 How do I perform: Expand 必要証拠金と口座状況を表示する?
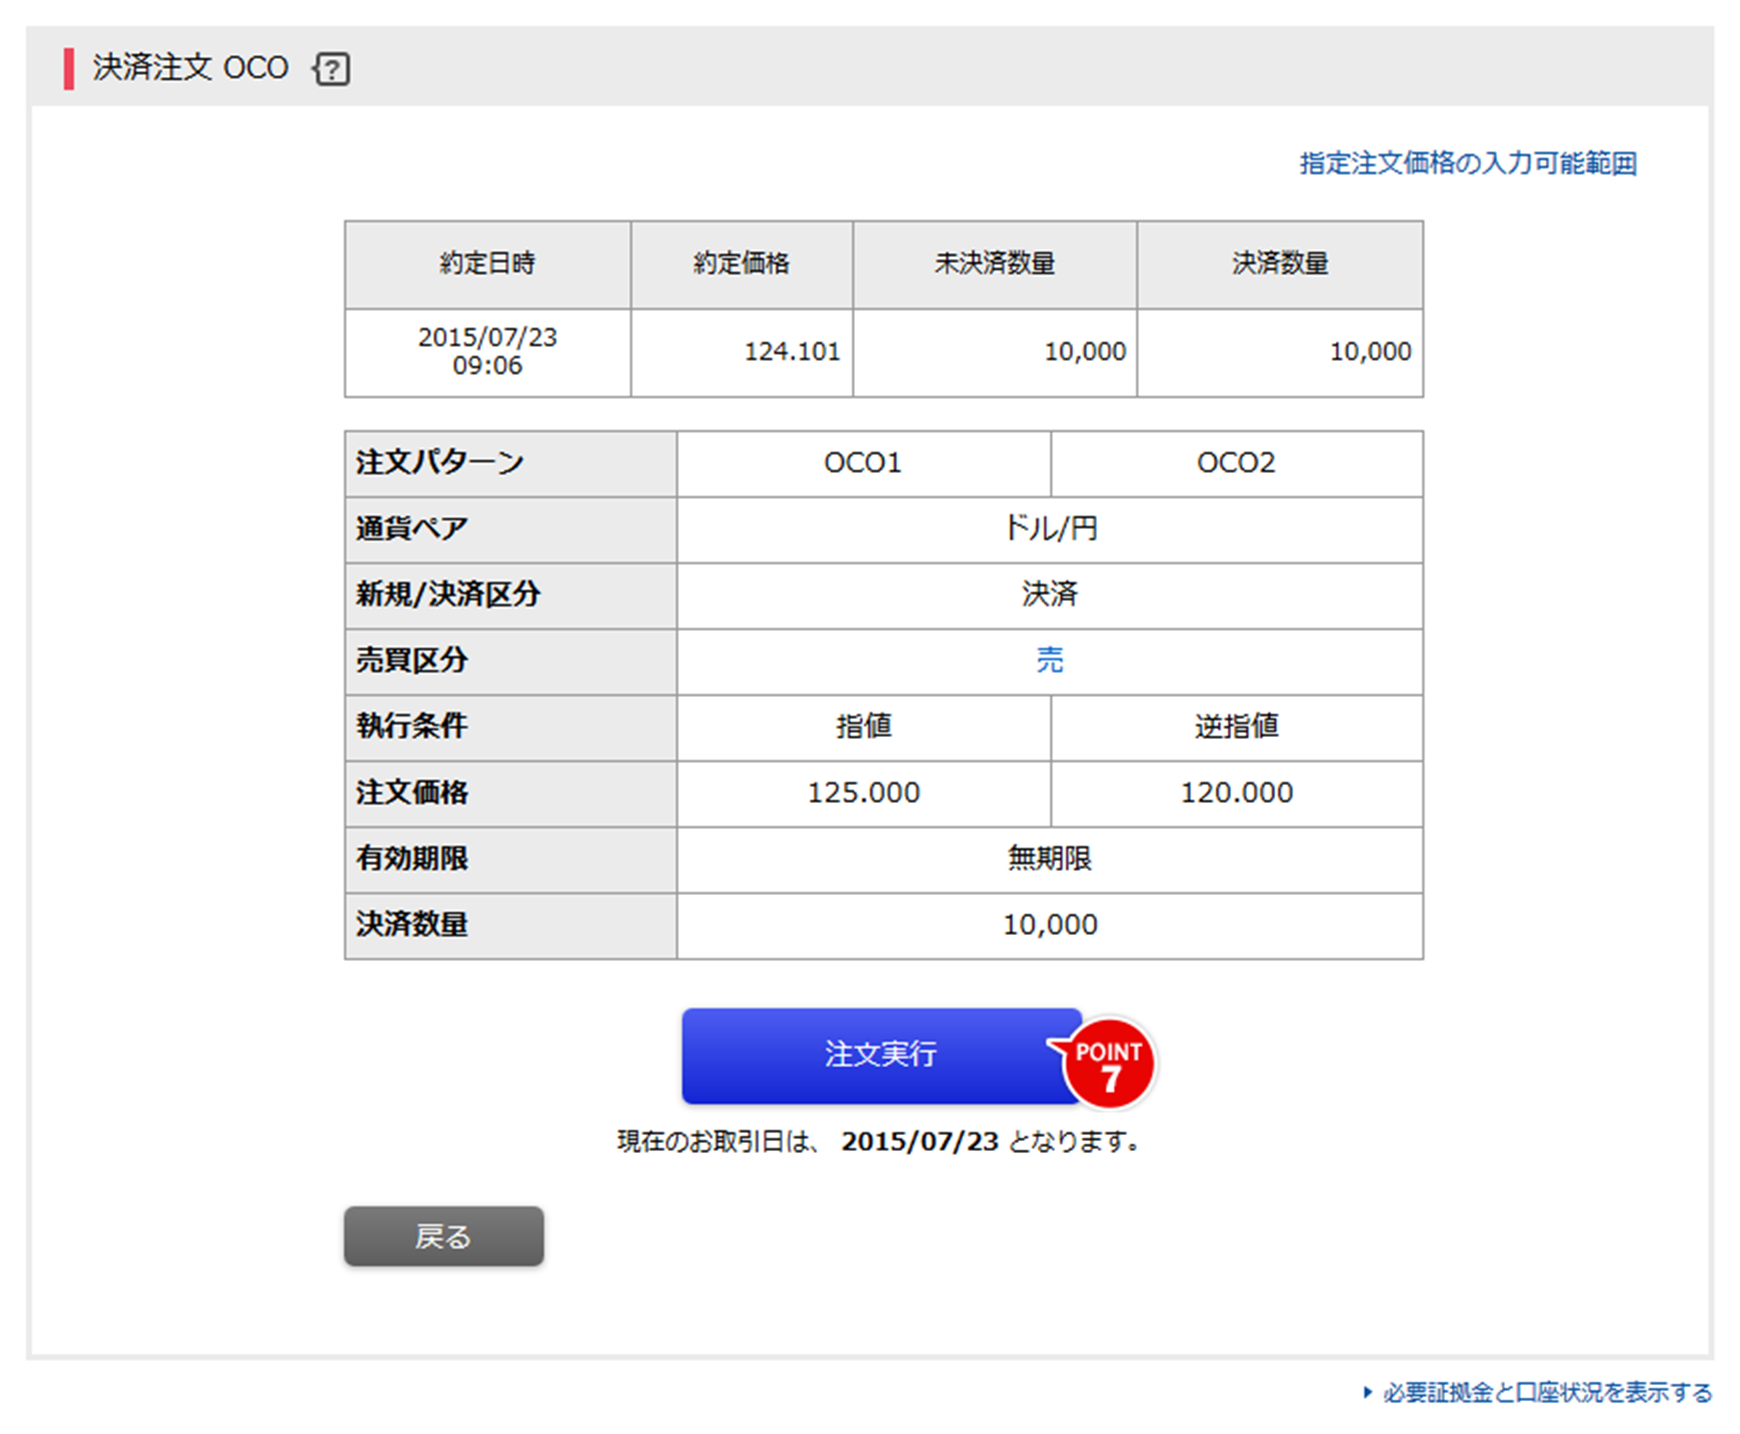[1545, 1392]
